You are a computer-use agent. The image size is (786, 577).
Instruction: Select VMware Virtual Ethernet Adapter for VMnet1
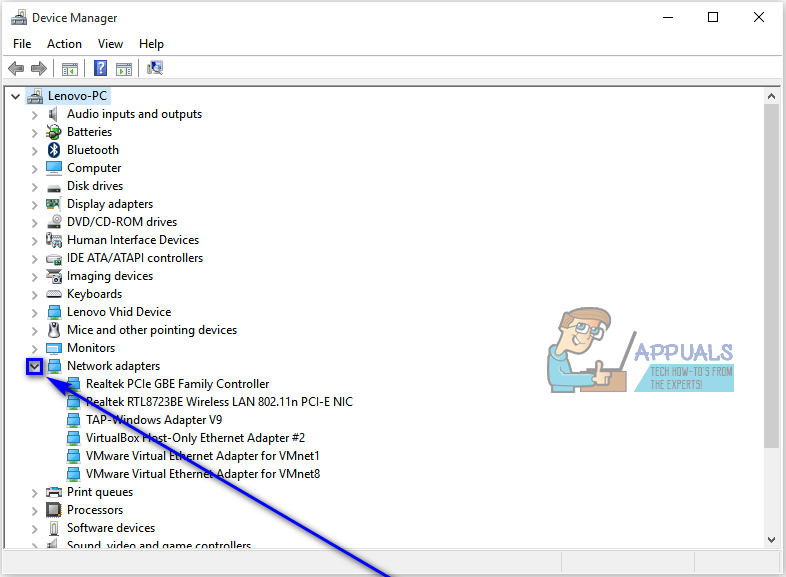tap(203, 456)
